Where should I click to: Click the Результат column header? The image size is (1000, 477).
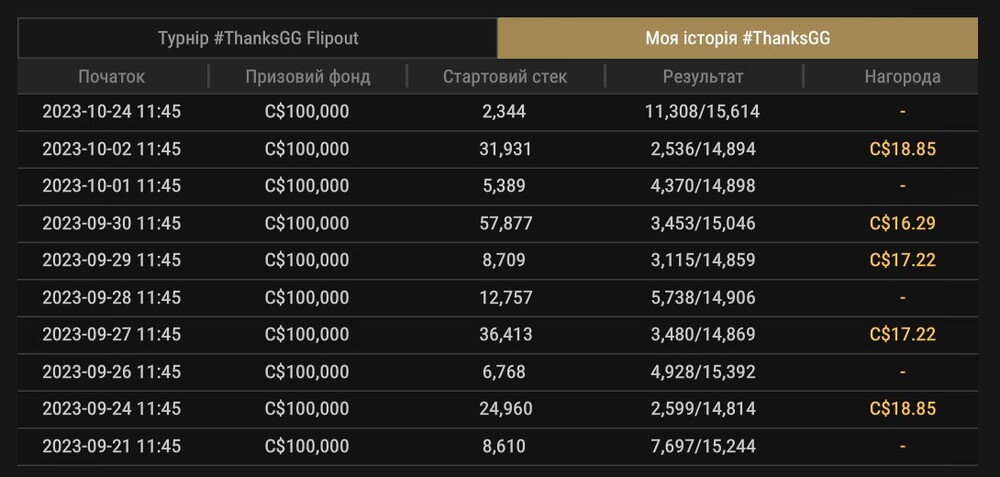point(703,77)
